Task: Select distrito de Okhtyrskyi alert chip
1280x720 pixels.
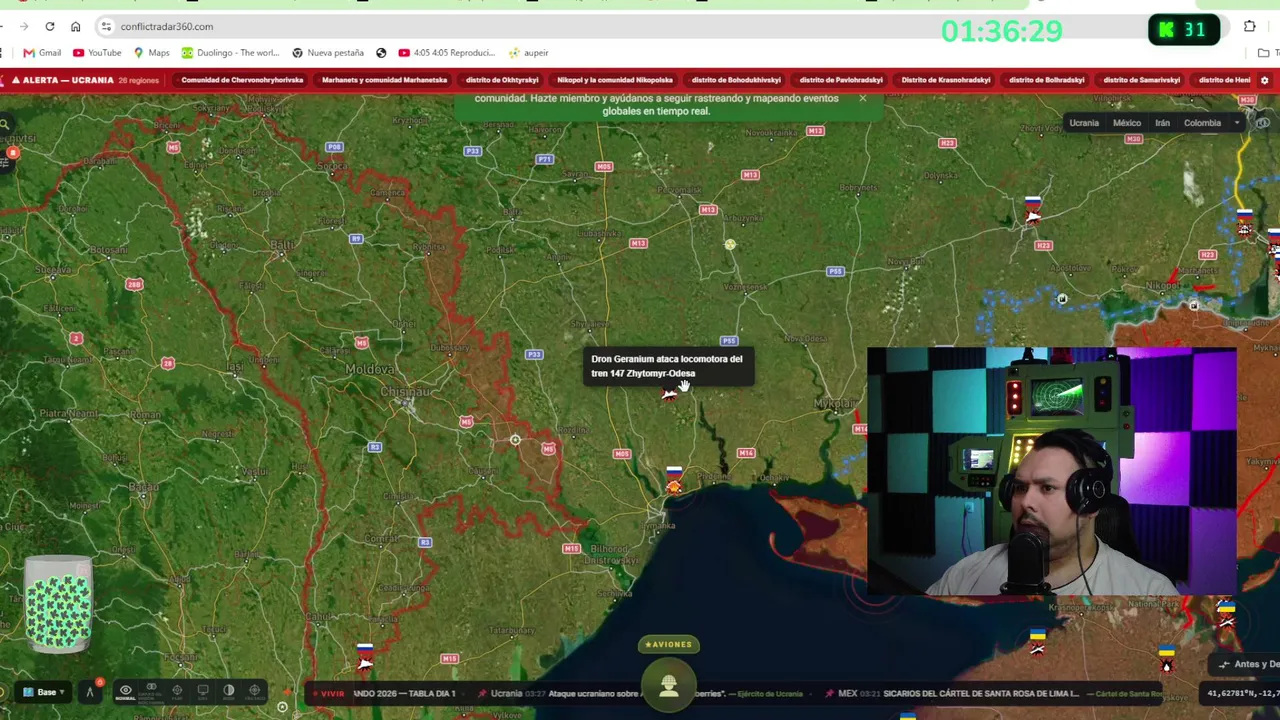Action: pos(502,80)
